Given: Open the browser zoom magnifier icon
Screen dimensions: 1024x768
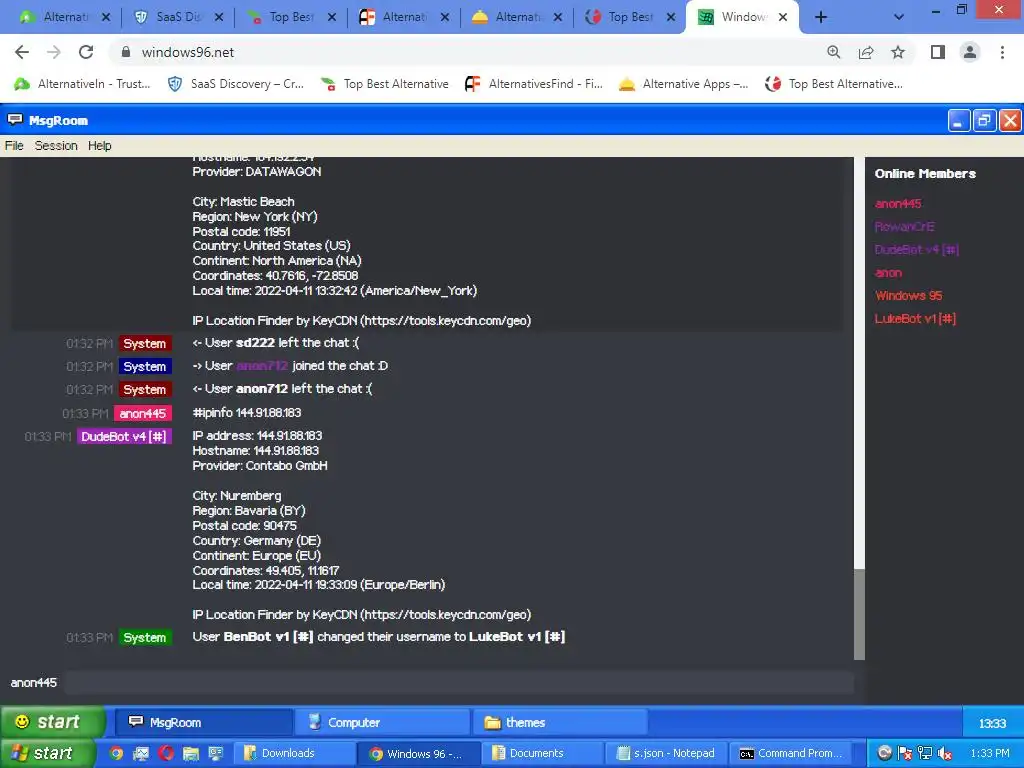Looking at the screenshot, I should (834, 52).
